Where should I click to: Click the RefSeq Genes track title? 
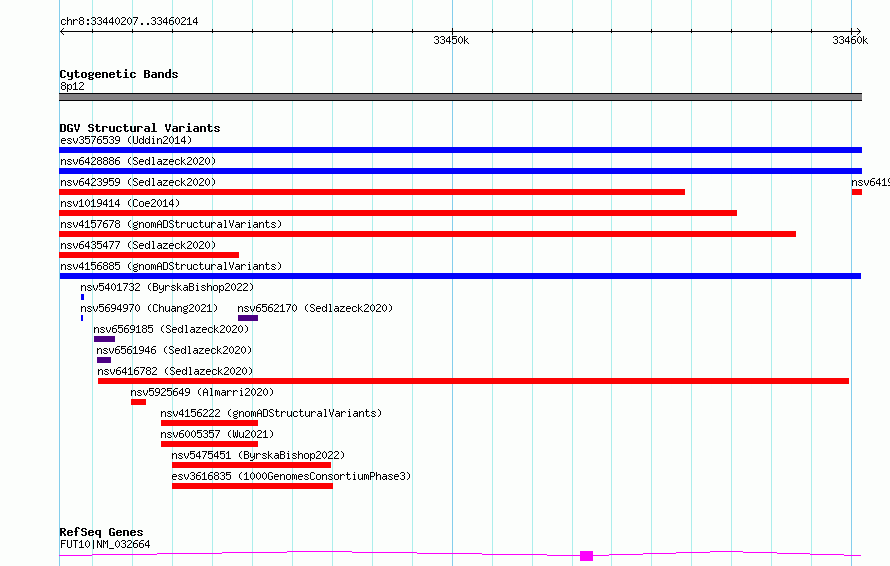pyautogui.click(x=101, y=533)
